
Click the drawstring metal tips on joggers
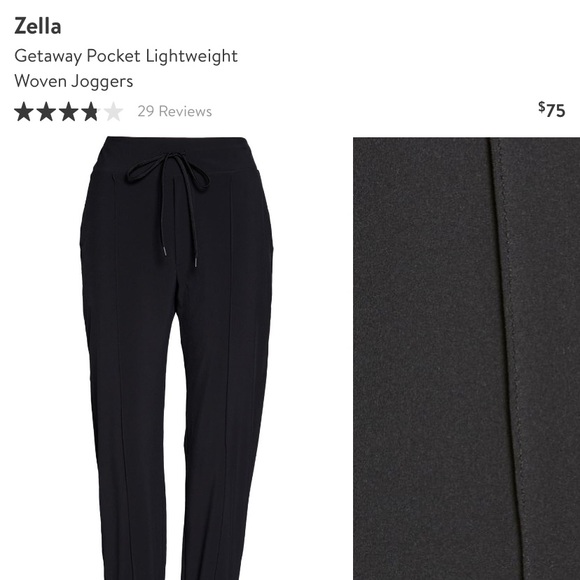[179, 257]
